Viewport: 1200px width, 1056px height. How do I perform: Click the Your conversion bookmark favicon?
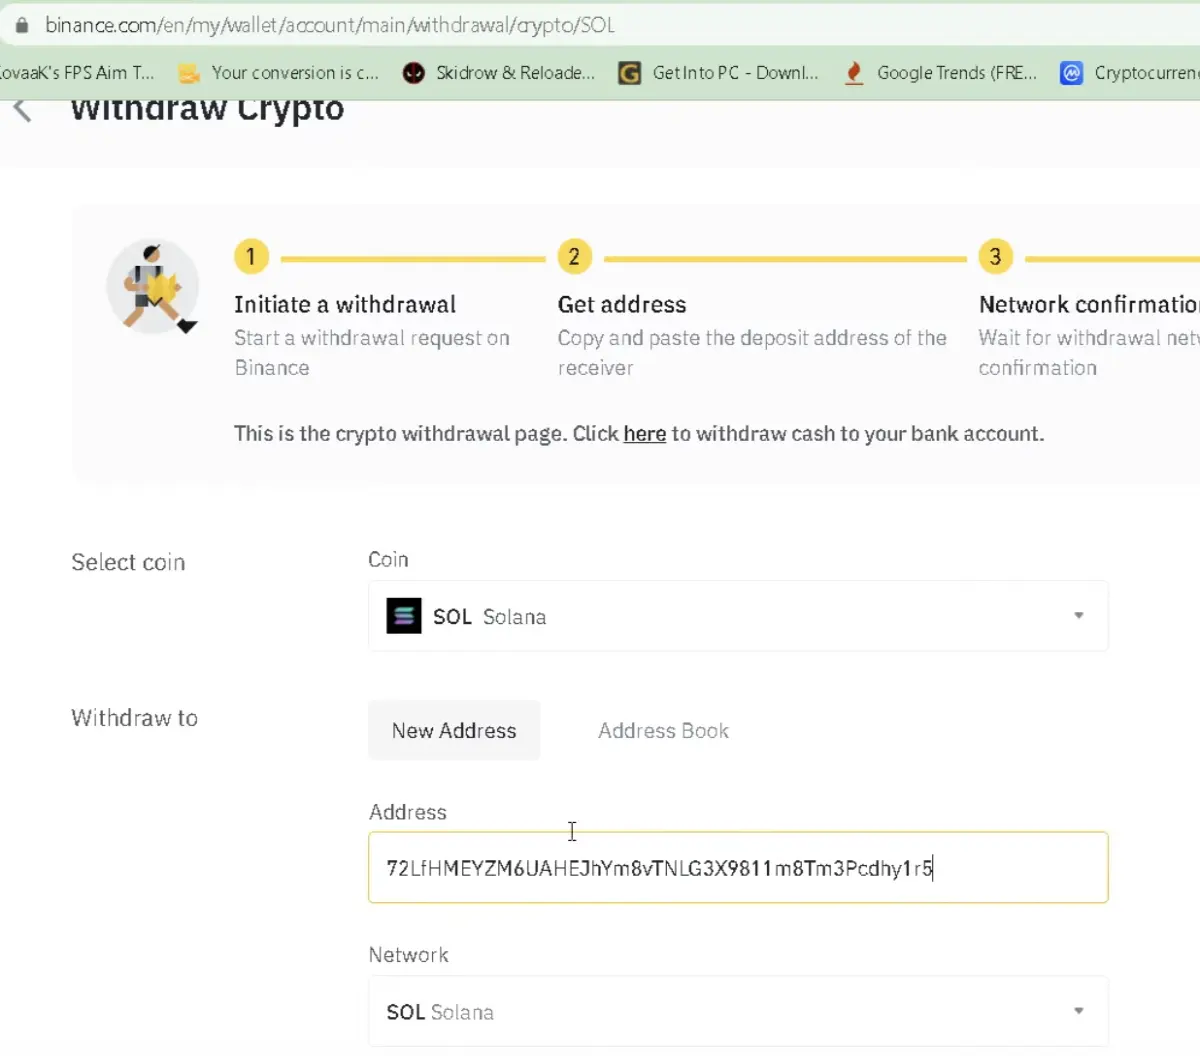[x=189, y=73]
